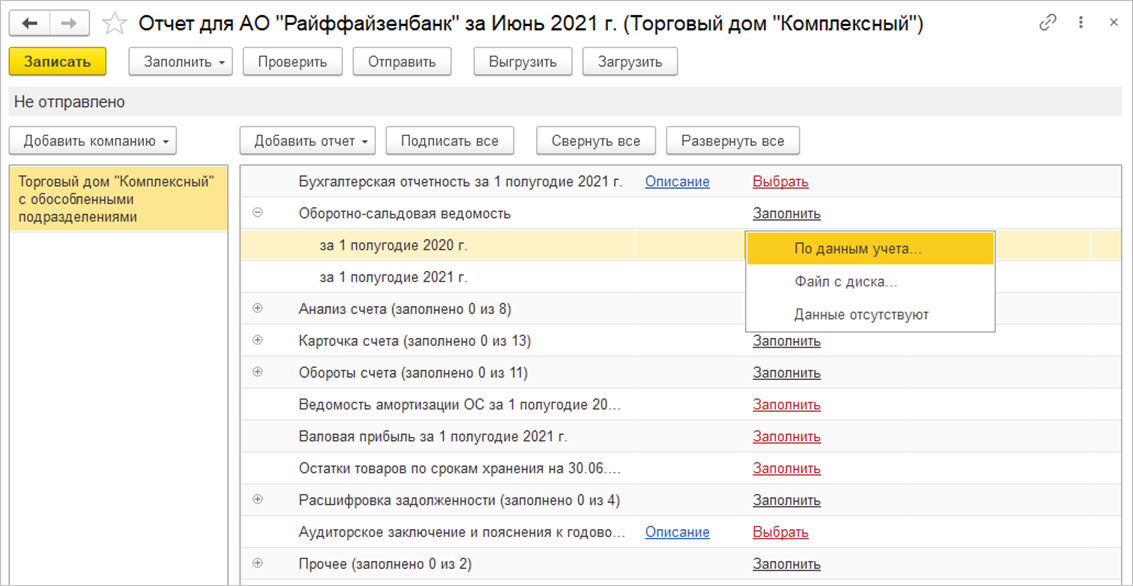Open the three-dot more options menu

pyautogui.click(x=1079, y=23)
